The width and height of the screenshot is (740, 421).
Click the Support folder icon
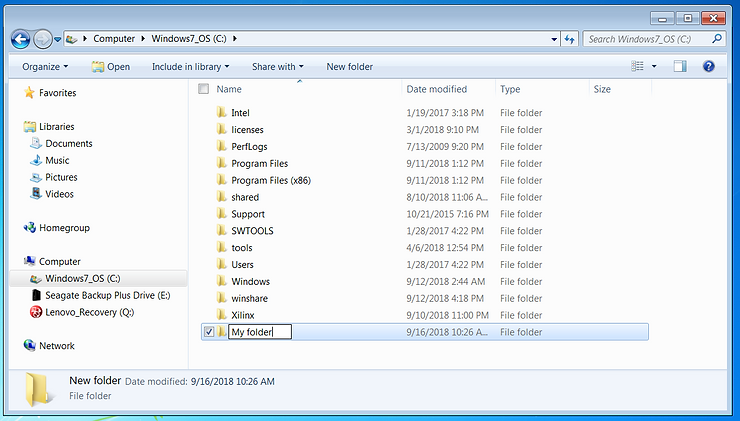221,214
